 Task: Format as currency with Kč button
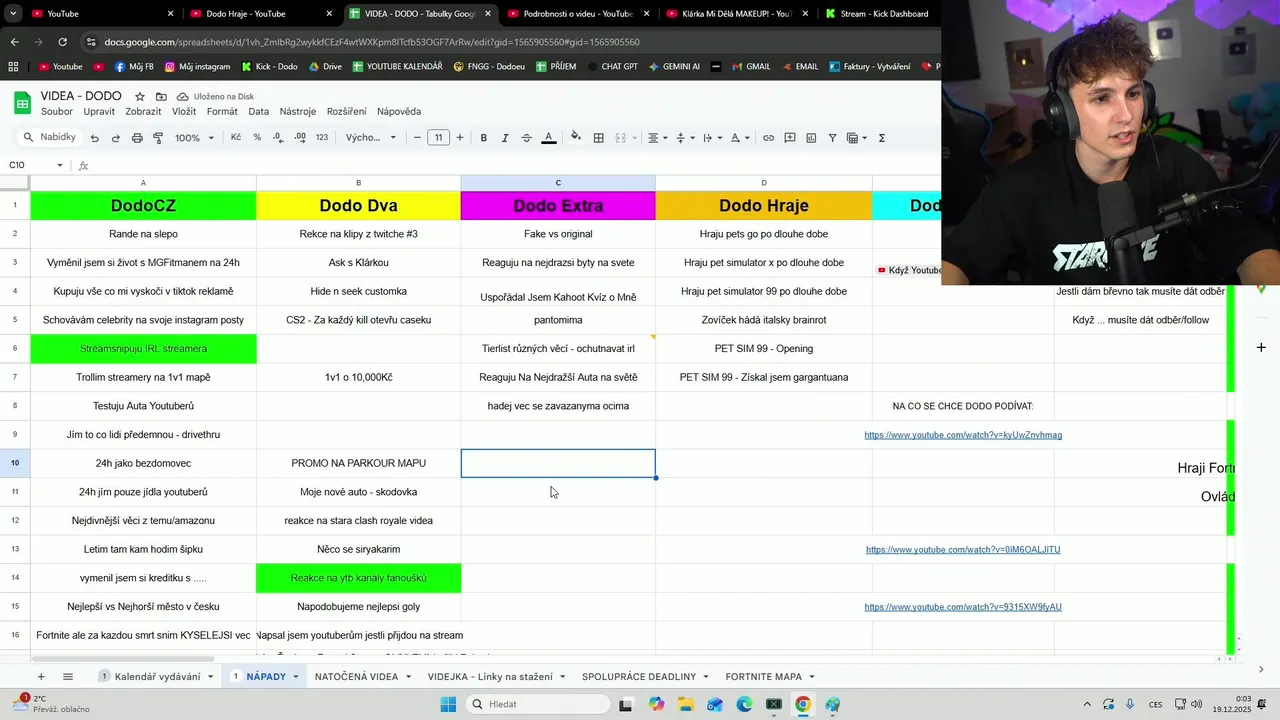coord(236,138)
